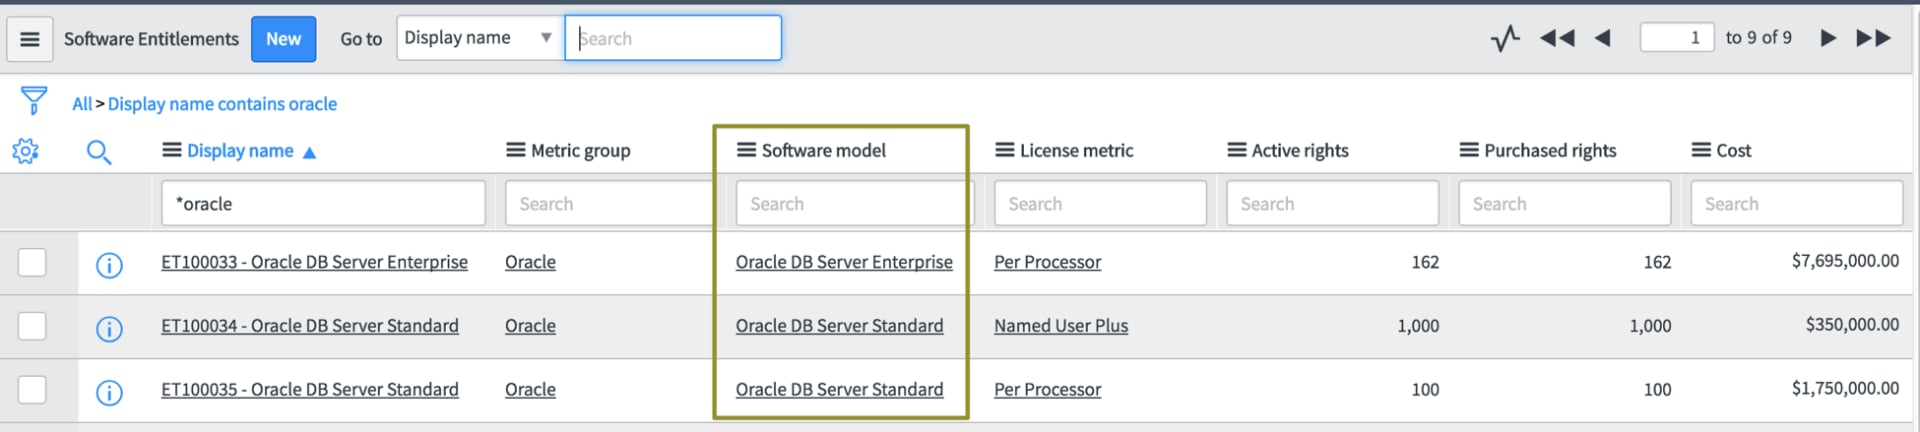Open list personalization gear icon

pyautogui.click(x=25, y=151)
